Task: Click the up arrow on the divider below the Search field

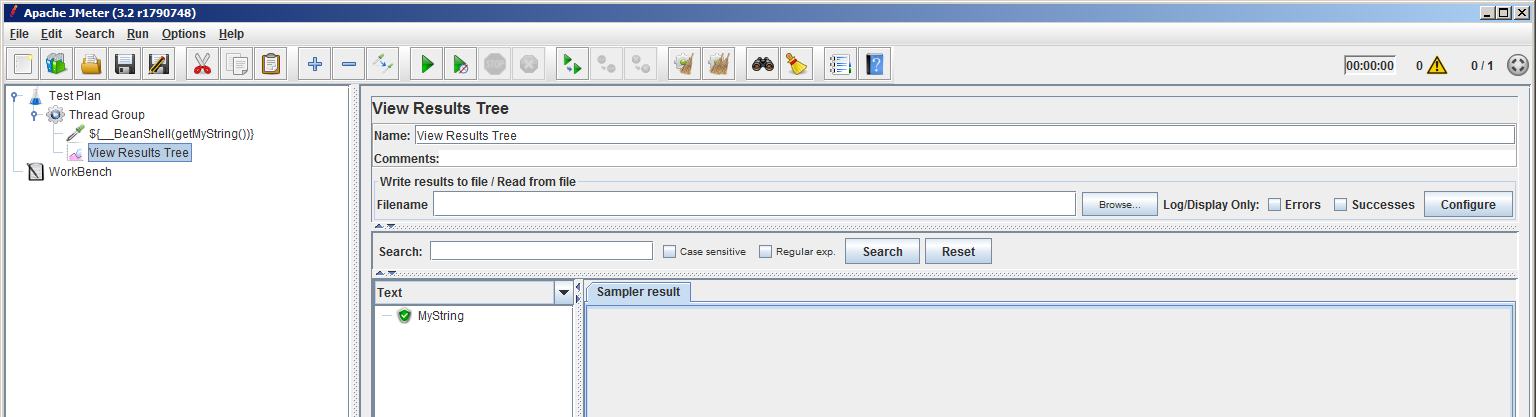Action: [x=380, y=272]
